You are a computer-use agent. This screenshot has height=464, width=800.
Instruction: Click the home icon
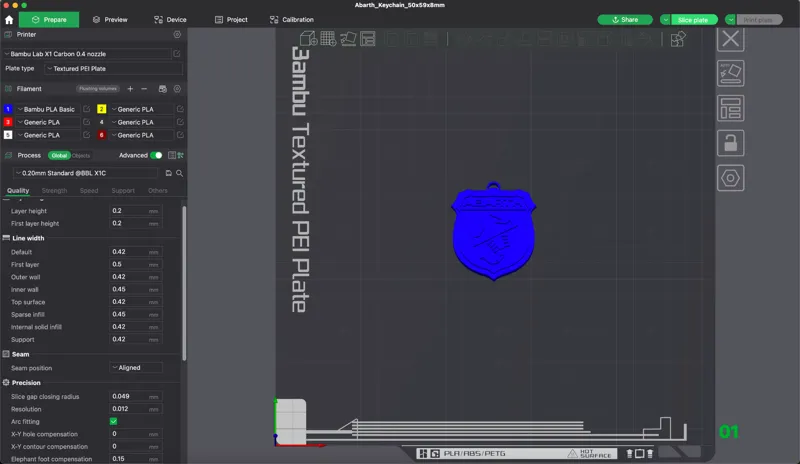(9, 20)
